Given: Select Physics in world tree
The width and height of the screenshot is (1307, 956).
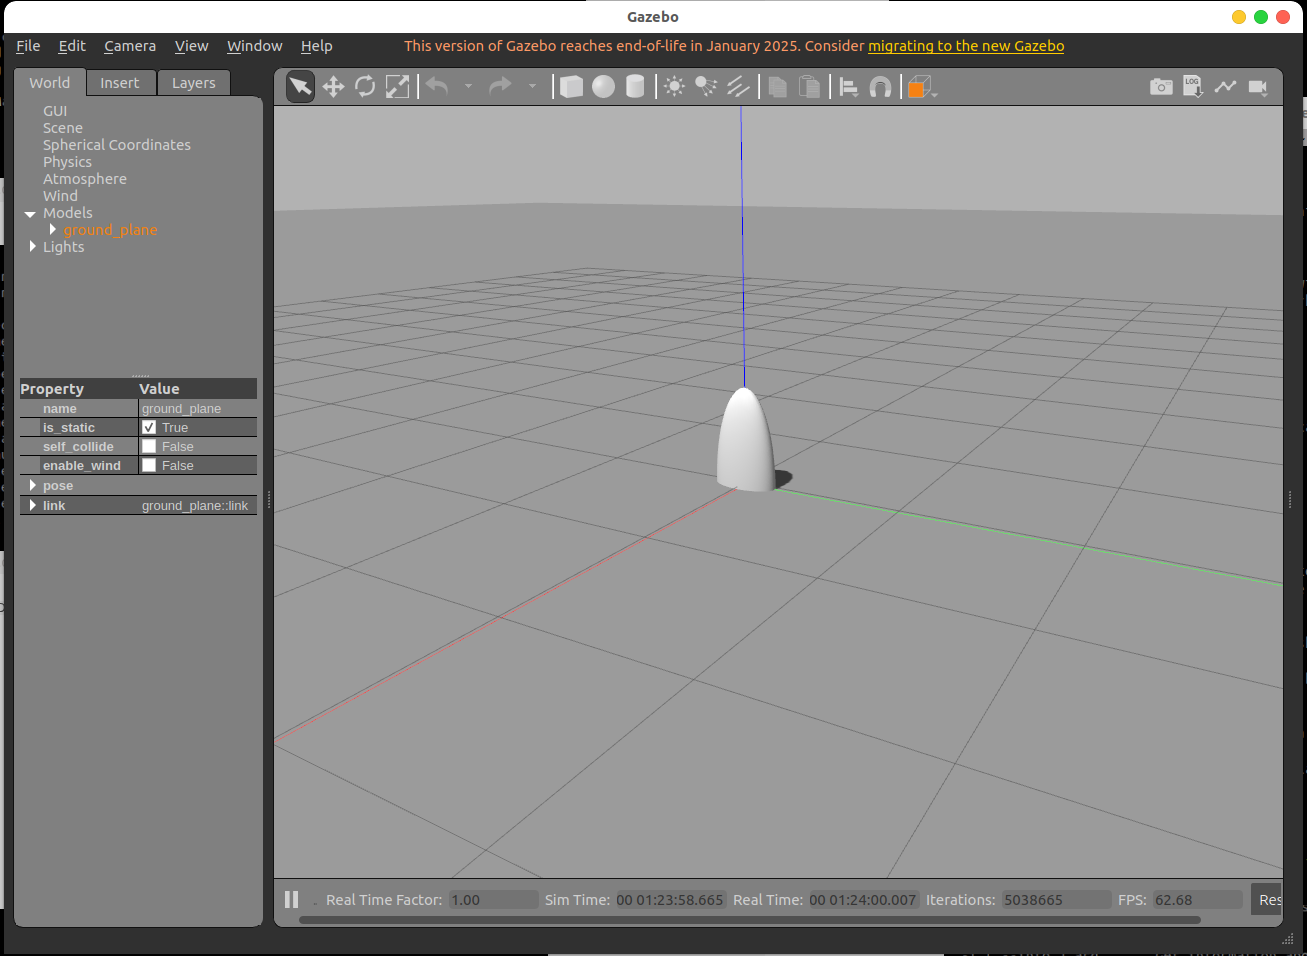Looking at the screenshot, I should (67, 162).
